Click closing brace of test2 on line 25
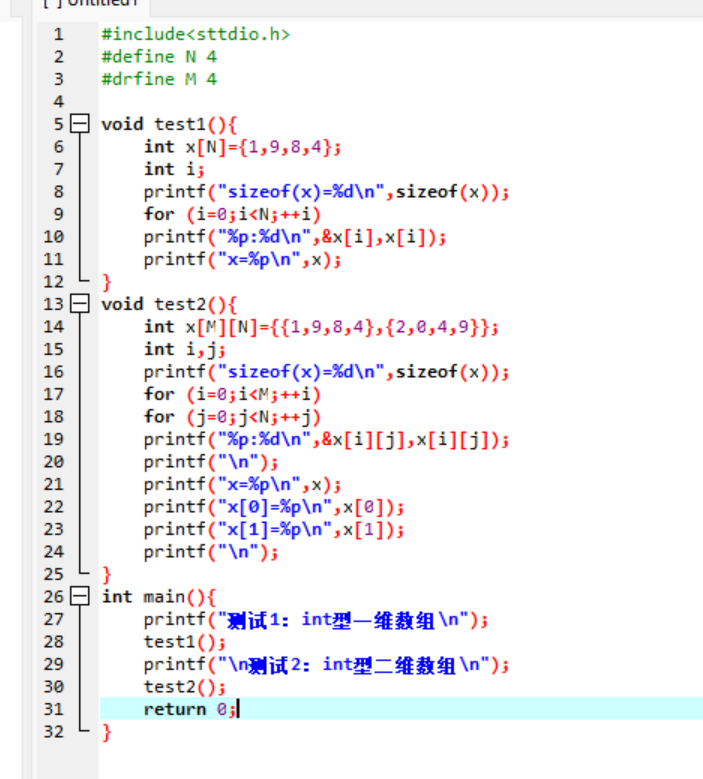 106,575
